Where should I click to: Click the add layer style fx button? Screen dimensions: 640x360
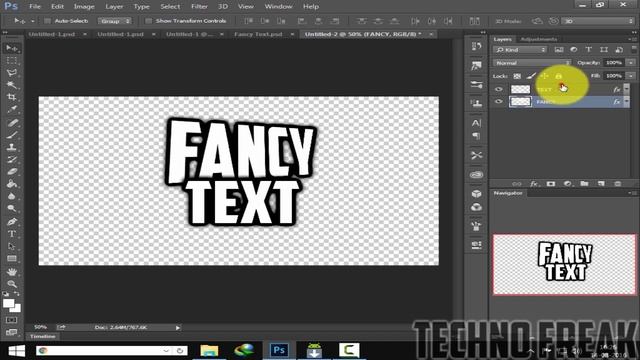(x=534, y=184)
